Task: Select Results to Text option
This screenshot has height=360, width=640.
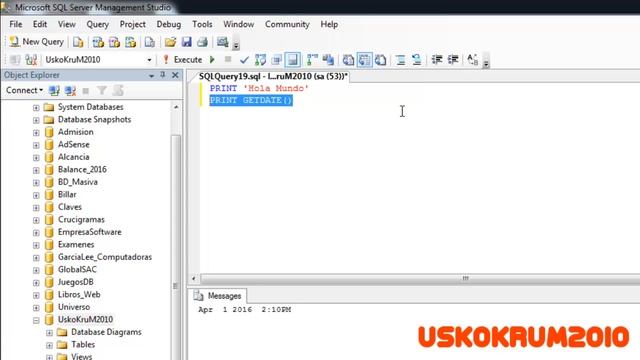Action: point(348,60)
